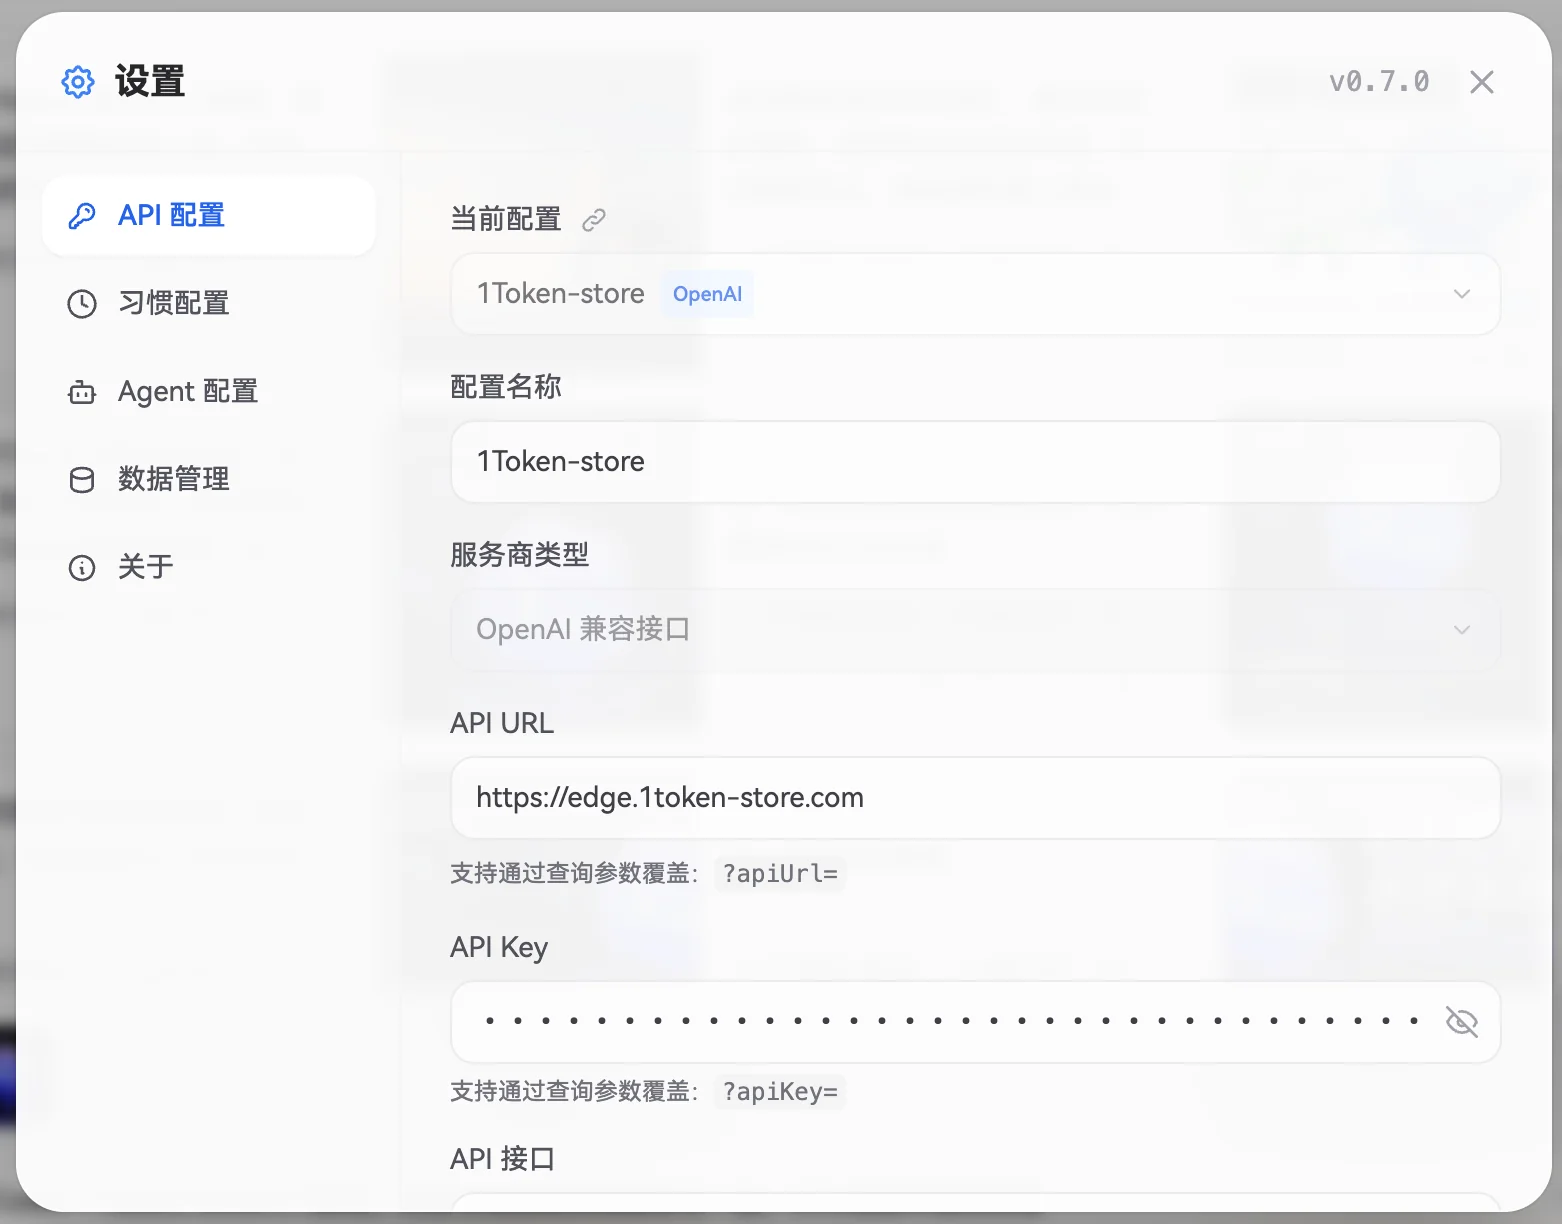
Task: Click the 当前配置 section label
Action: pos(506,219)
